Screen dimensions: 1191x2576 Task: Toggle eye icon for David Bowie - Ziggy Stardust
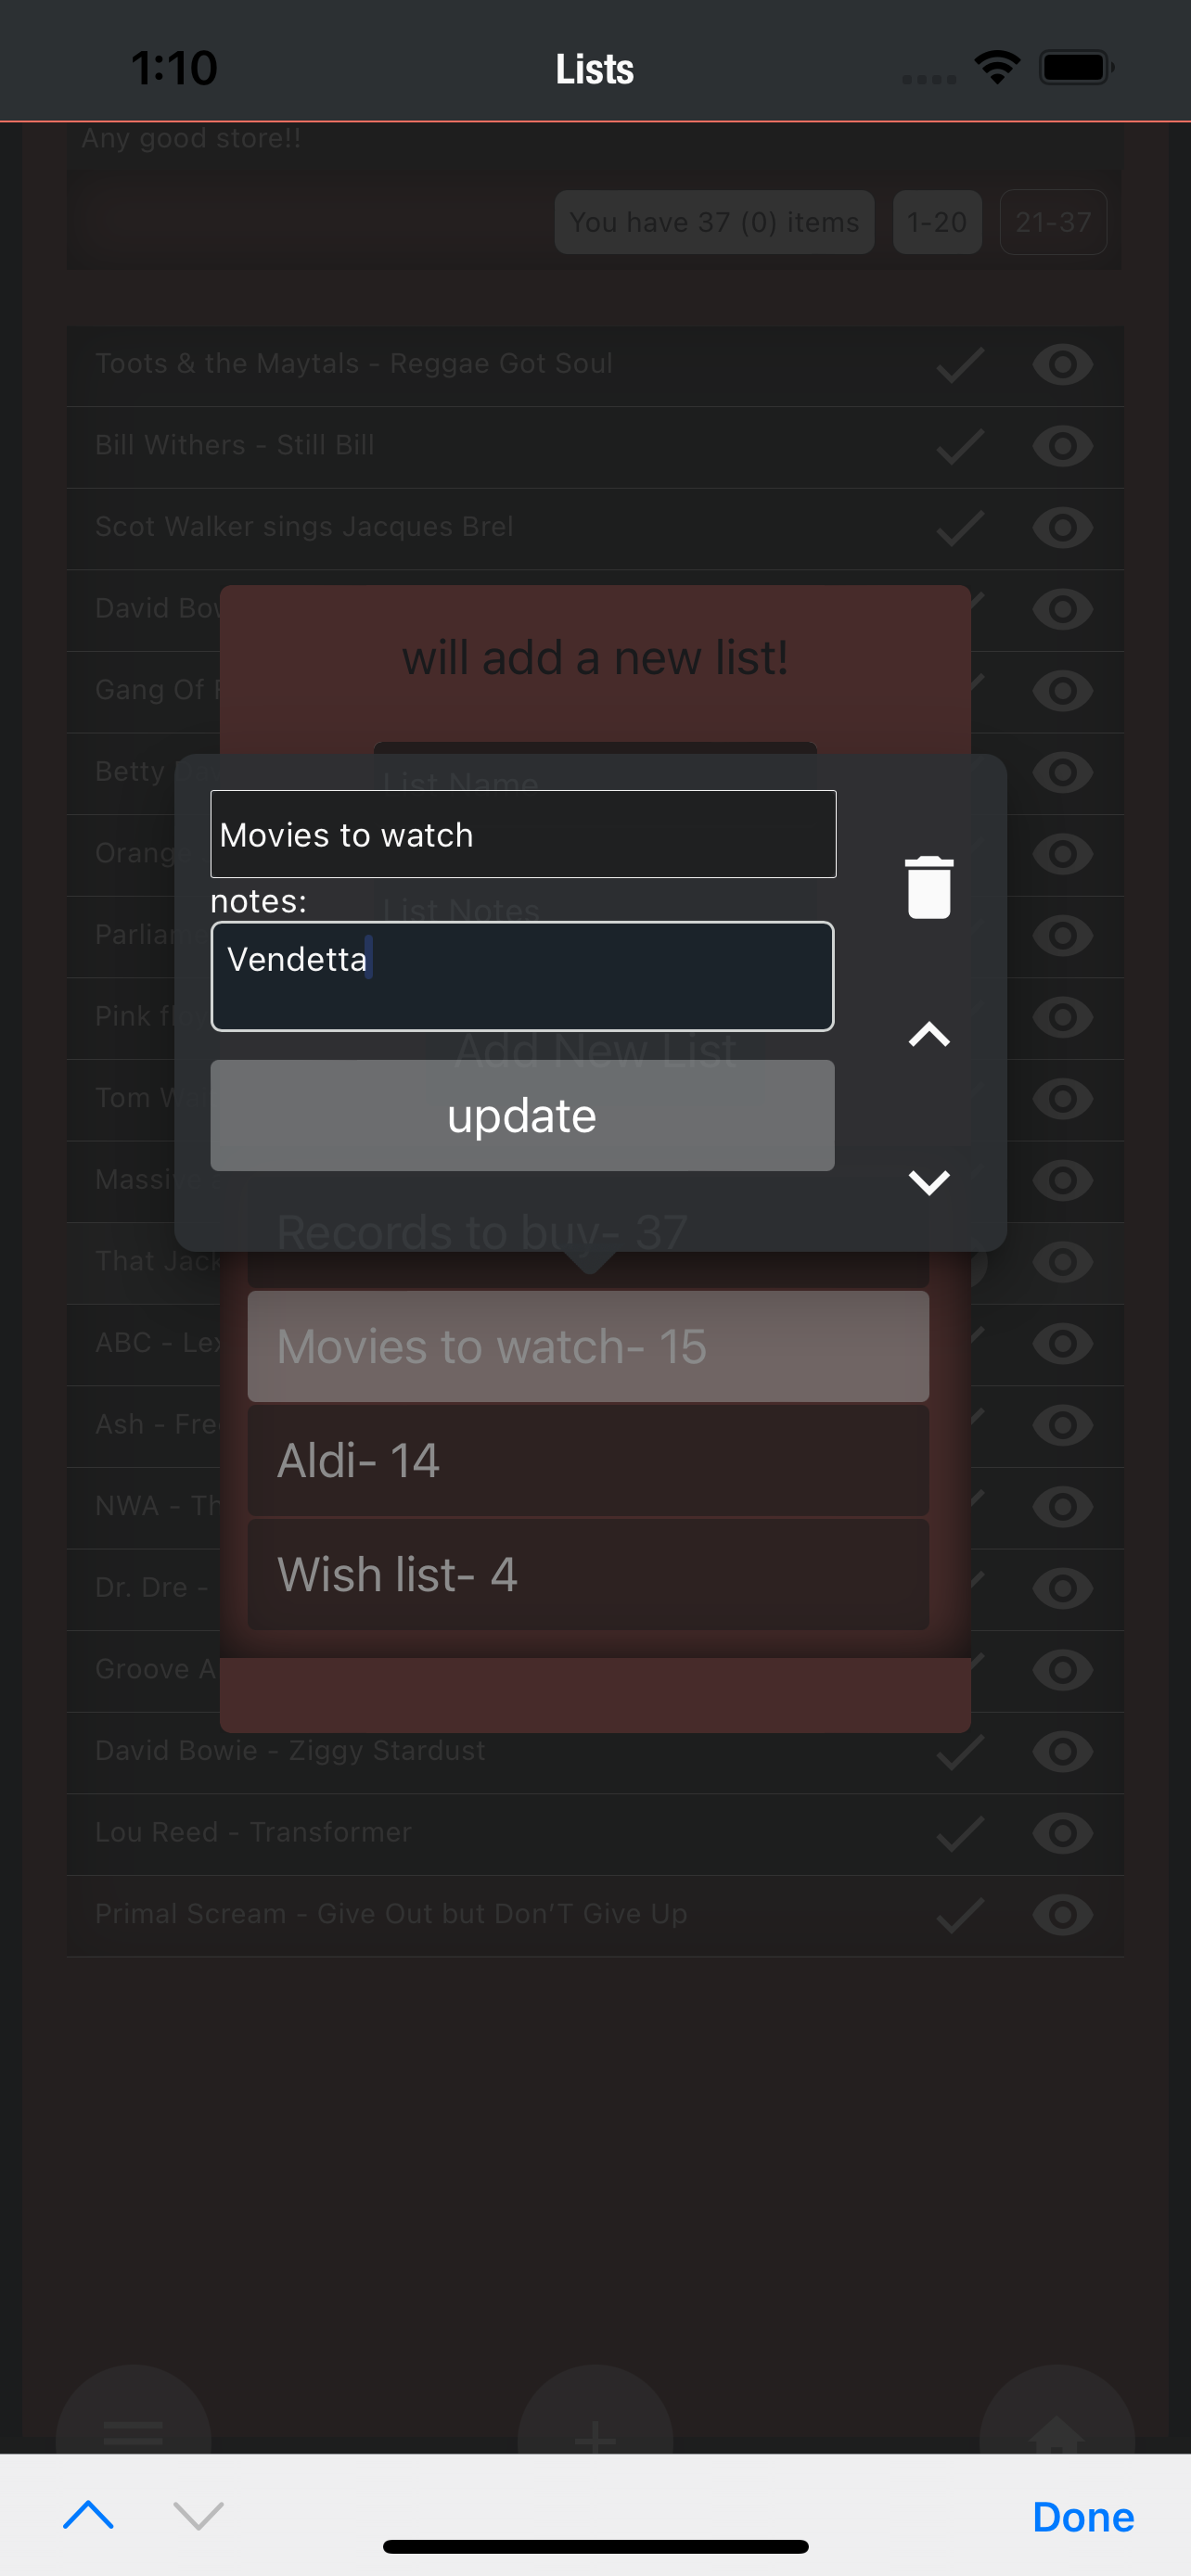[1062, 1751]
